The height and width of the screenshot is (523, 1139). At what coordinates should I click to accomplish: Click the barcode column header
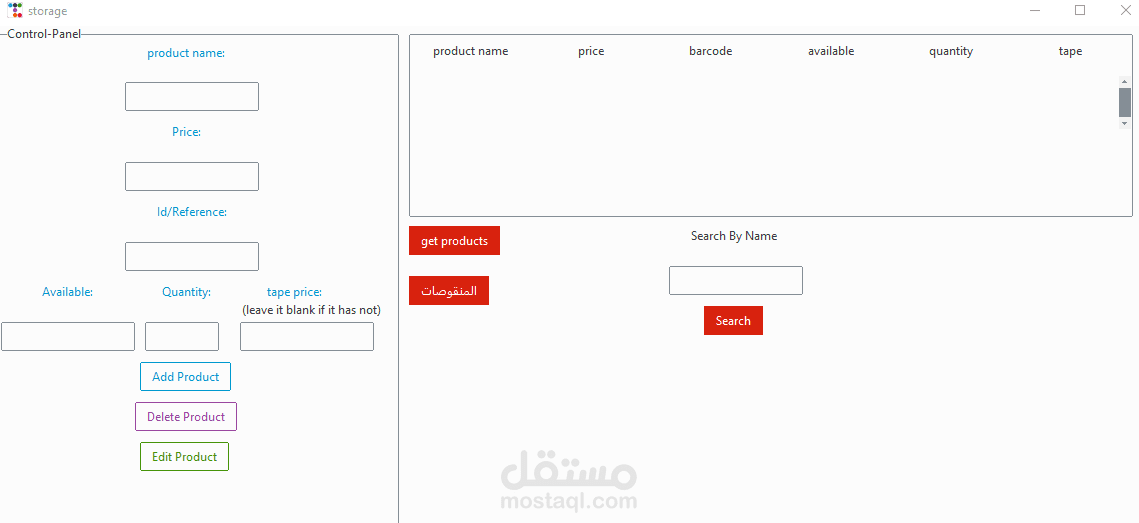(x=710, y=51)
